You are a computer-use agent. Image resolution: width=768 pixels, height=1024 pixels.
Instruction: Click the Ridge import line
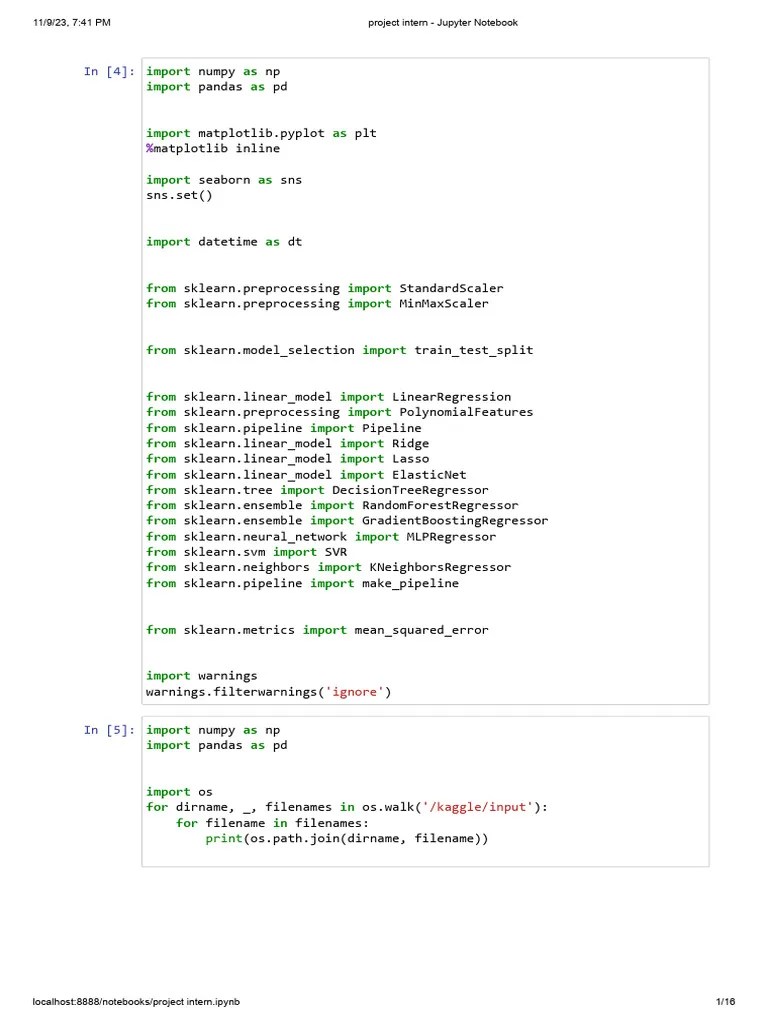287,443
